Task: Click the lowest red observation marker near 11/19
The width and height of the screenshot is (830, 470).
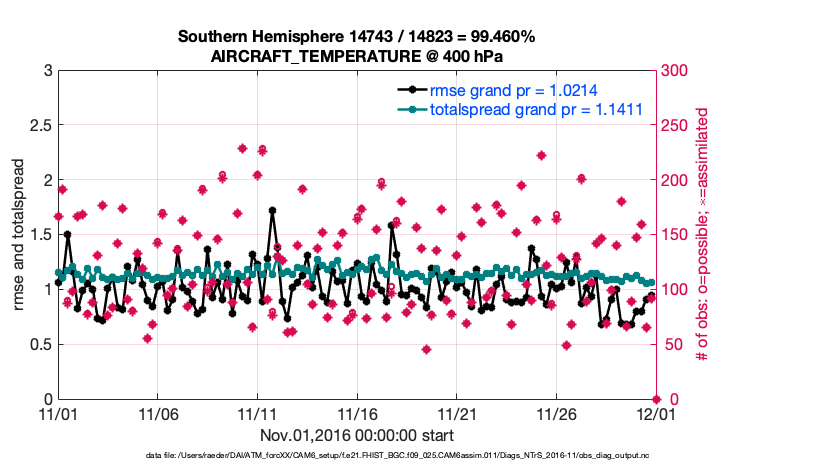Action: point(427,349)
